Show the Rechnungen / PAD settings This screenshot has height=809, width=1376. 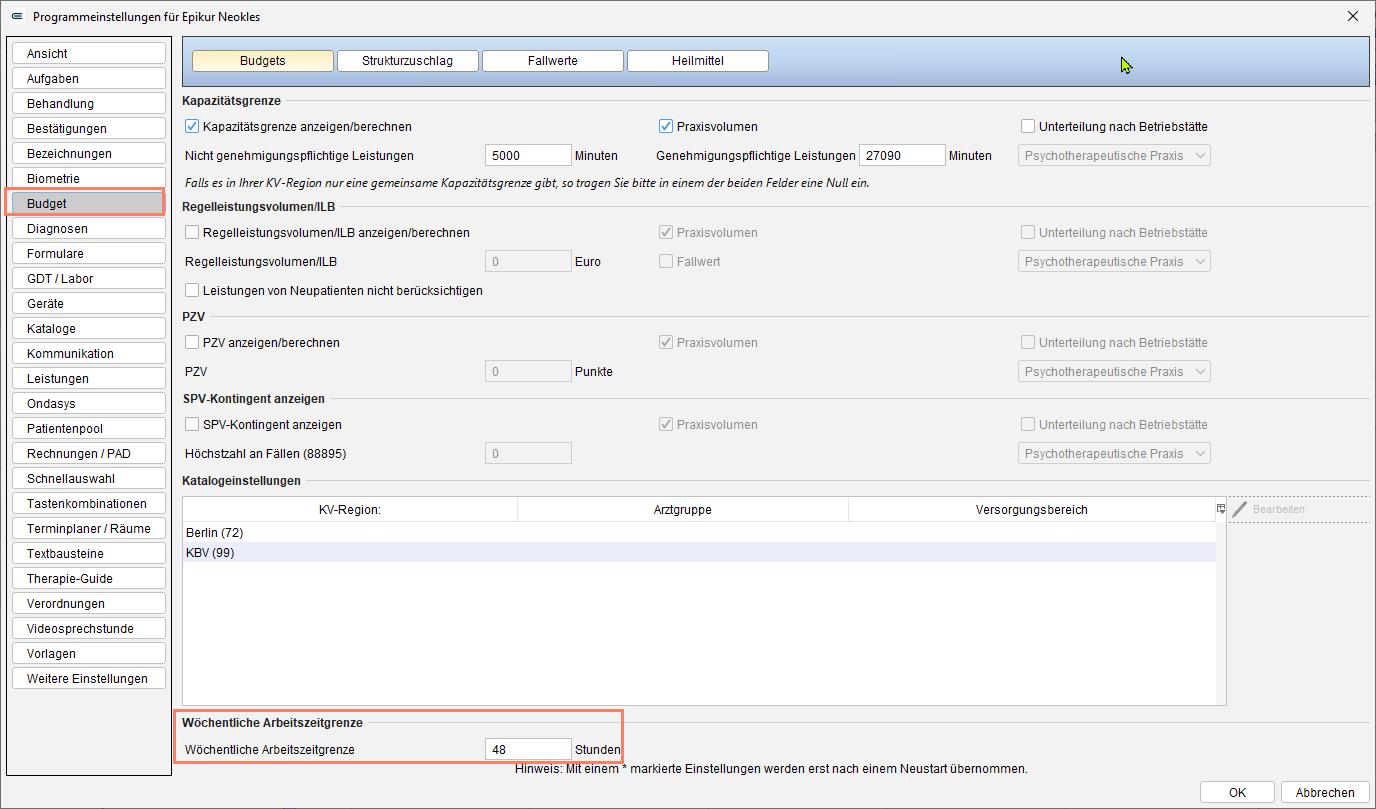[89, 454]
